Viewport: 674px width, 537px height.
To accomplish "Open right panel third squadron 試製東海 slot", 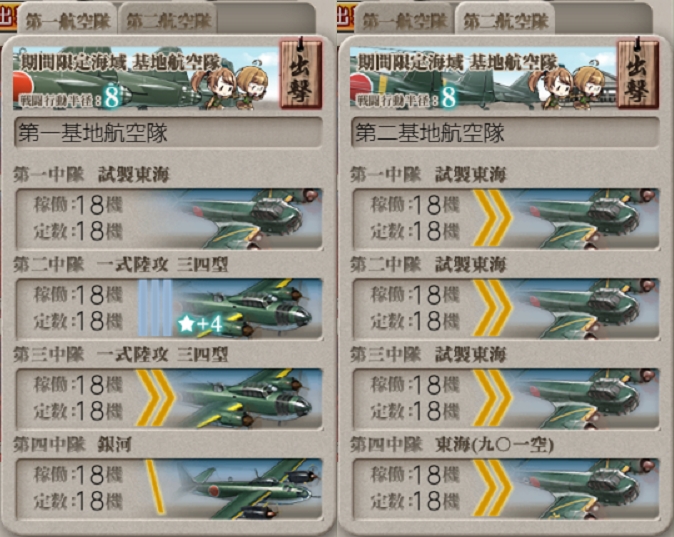I will (506, 399).
